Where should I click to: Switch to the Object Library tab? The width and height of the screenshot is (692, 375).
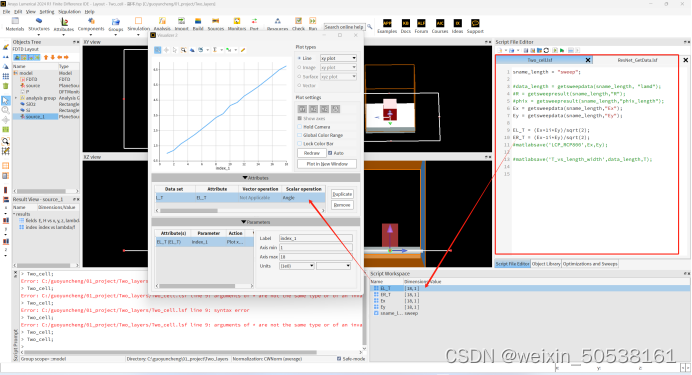pos(546,264)
